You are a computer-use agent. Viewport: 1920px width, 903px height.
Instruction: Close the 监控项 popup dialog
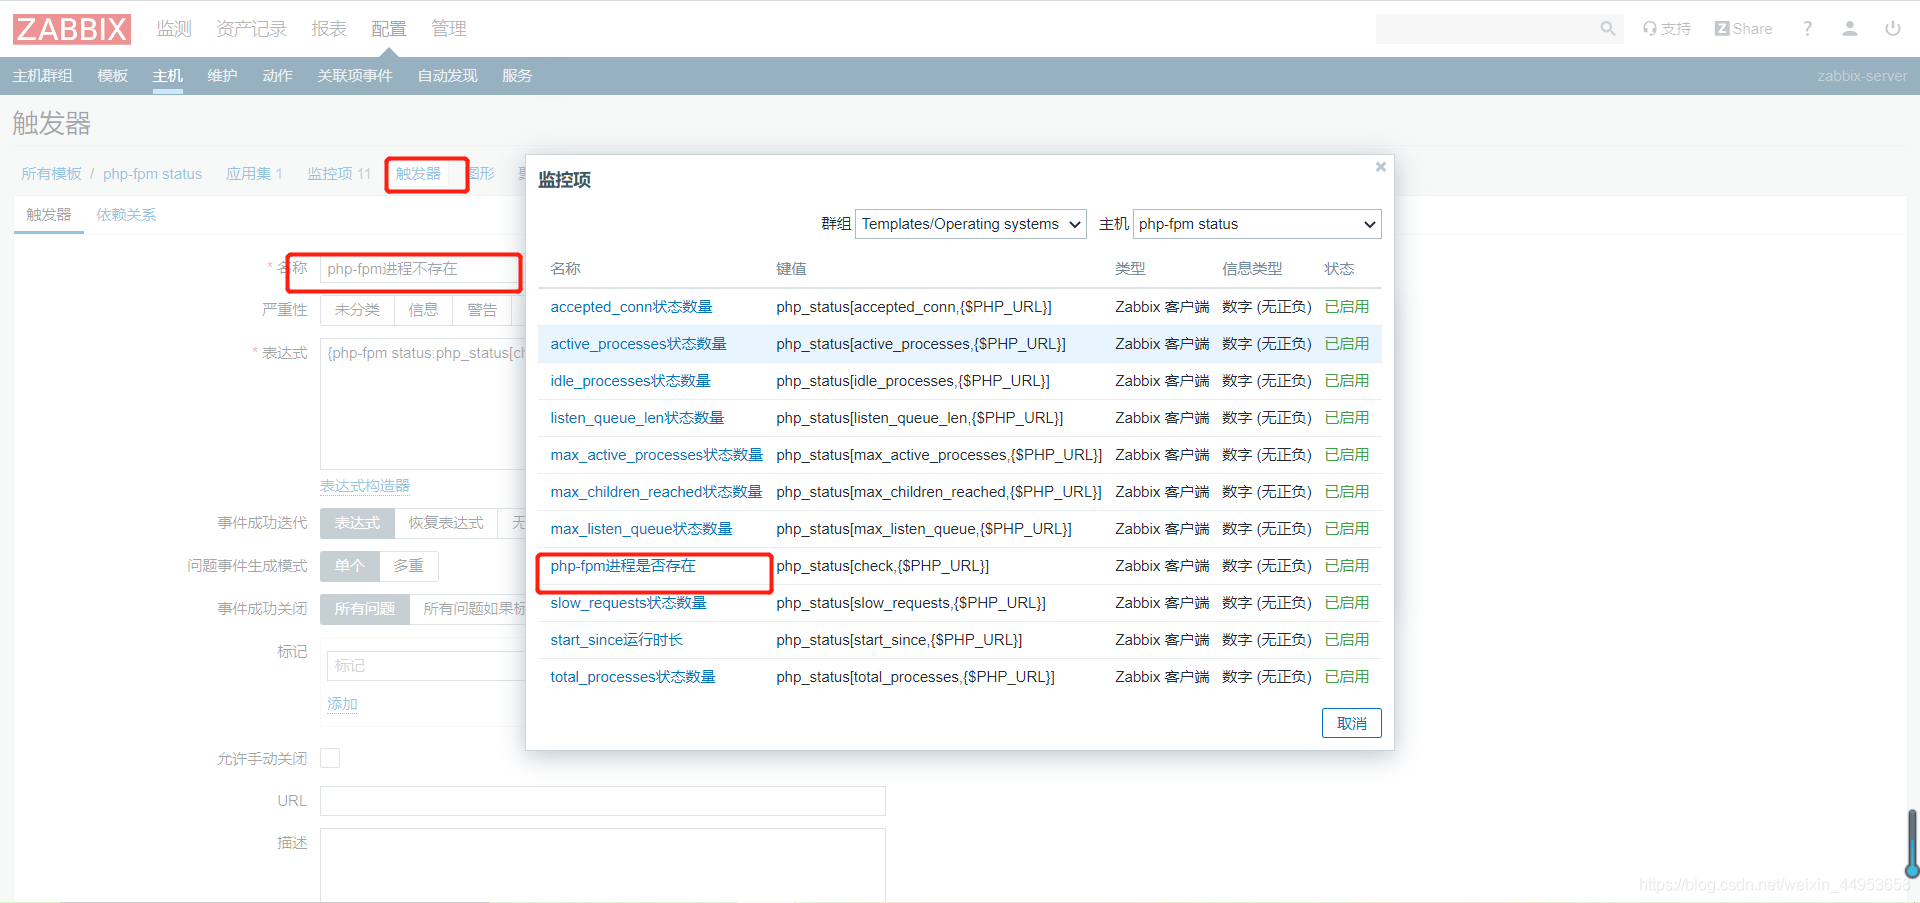click(x=1380, y=167)
